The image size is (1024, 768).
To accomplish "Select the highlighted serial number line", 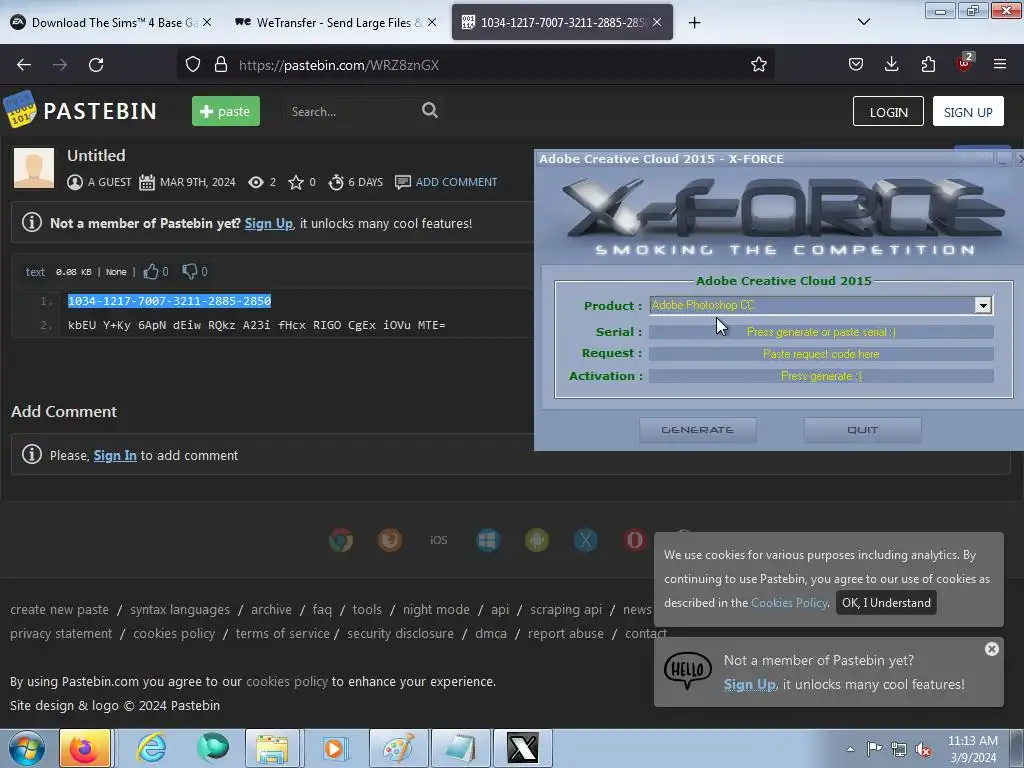I will [x=169, y=300].
